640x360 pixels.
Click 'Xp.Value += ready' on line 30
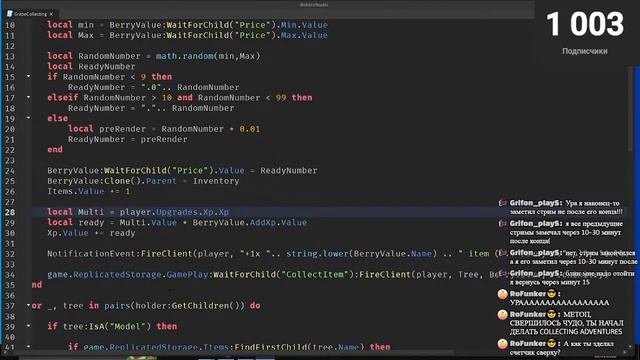[x=91, y=233]
